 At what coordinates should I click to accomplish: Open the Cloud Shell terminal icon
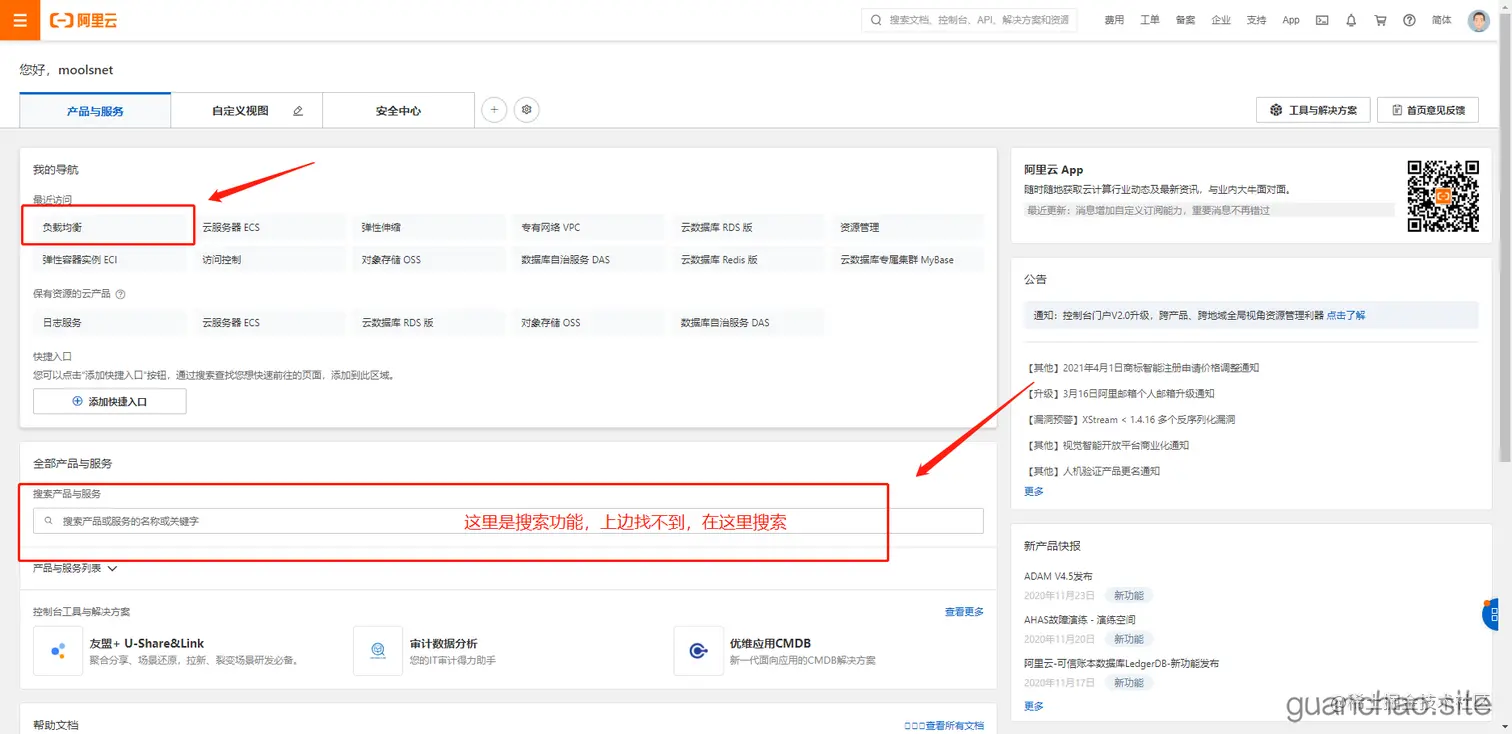(1322, 20)
